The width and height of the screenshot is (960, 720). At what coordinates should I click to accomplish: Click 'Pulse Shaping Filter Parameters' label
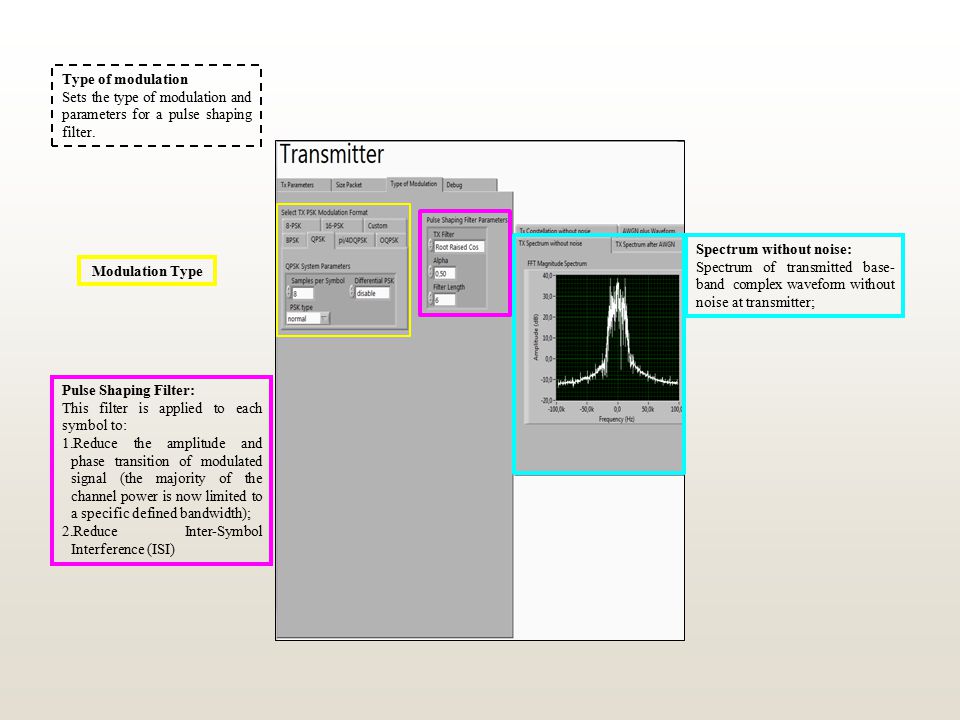click(x=467, y=220)
